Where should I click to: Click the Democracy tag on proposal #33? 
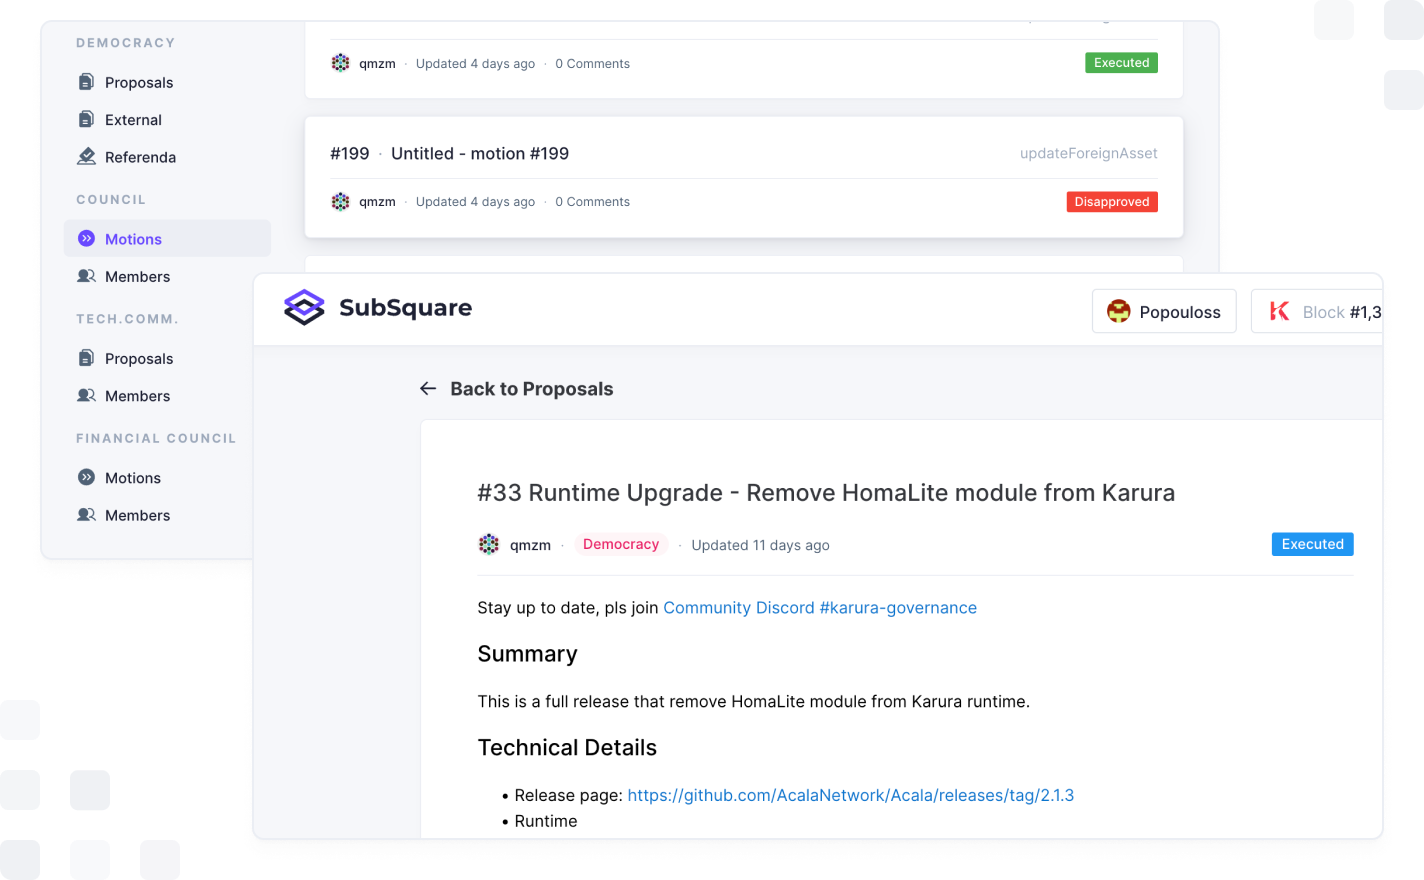pos(620,545)
